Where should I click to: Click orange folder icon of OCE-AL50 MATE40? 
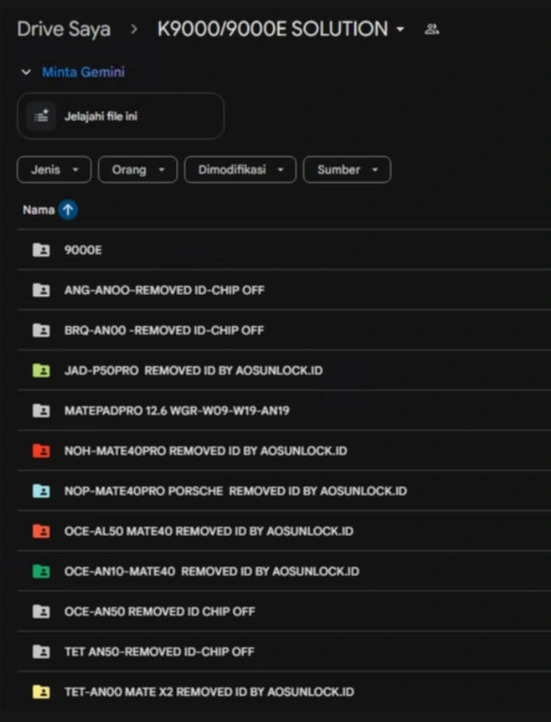click(x=41, y=531)
